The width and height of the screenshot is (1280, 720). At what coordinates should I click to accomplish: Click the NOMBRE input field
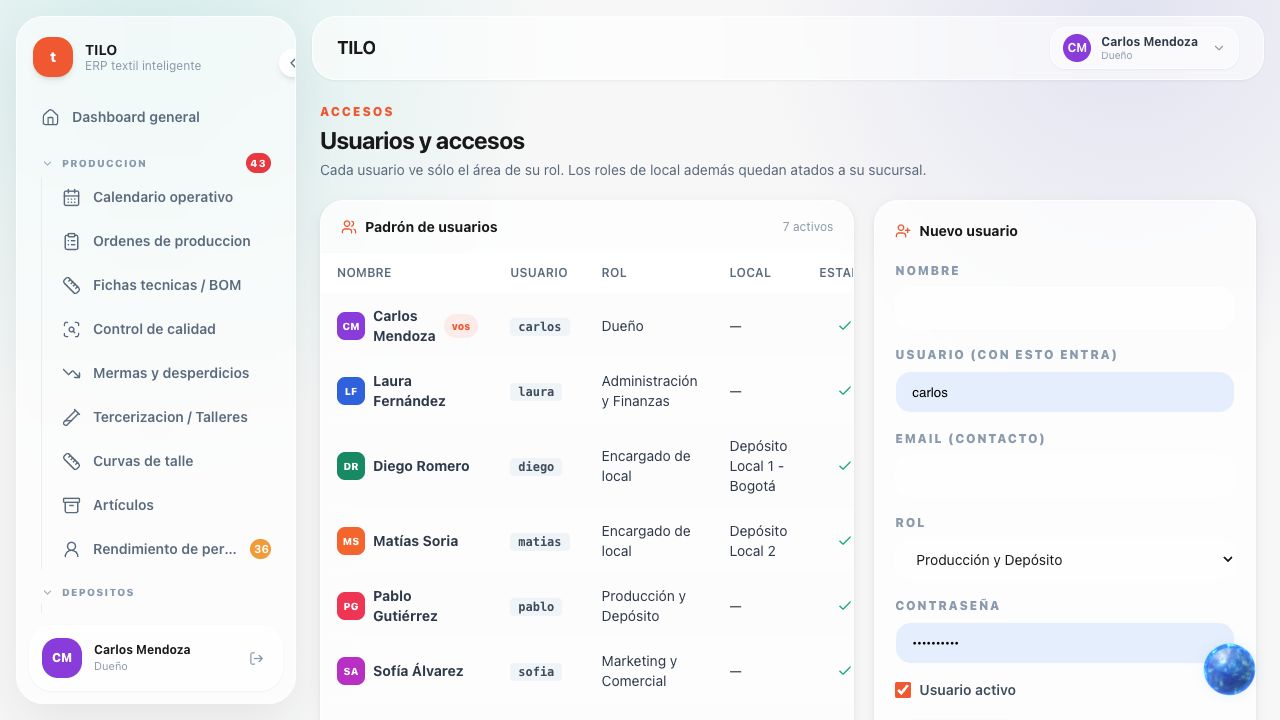1065,308
